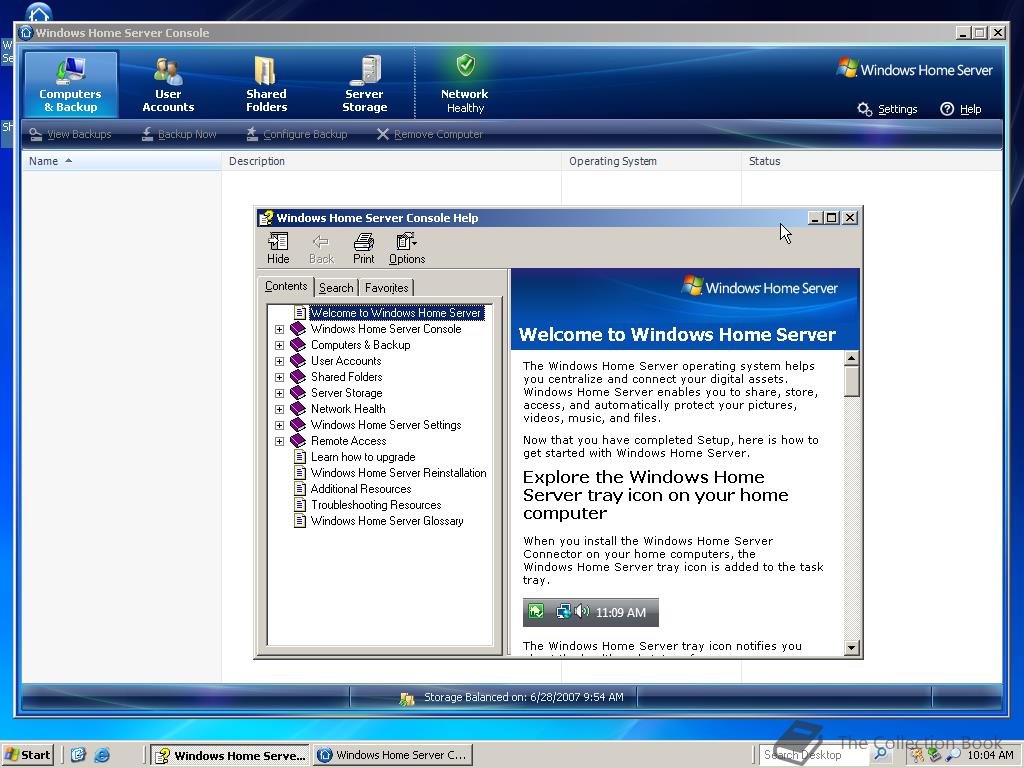Select Windows Home Server Settings book

[x=385, y=425]
